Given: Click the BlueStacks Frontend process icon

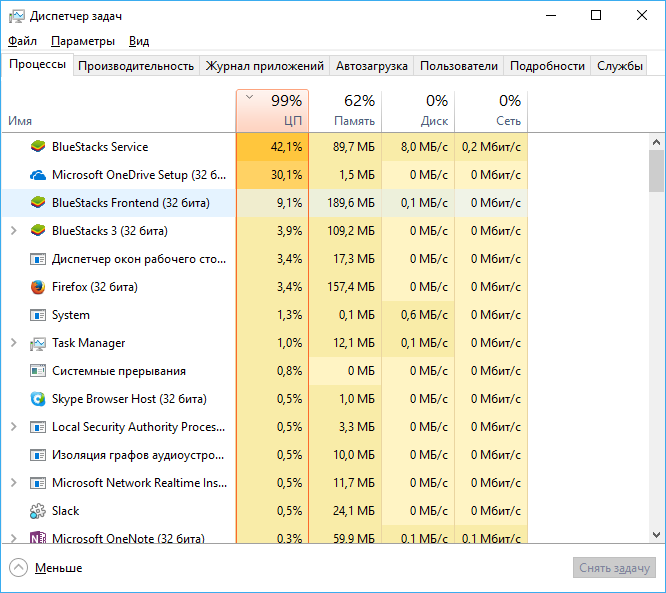Looking at the screenshot, I should (x=38, y=203).
